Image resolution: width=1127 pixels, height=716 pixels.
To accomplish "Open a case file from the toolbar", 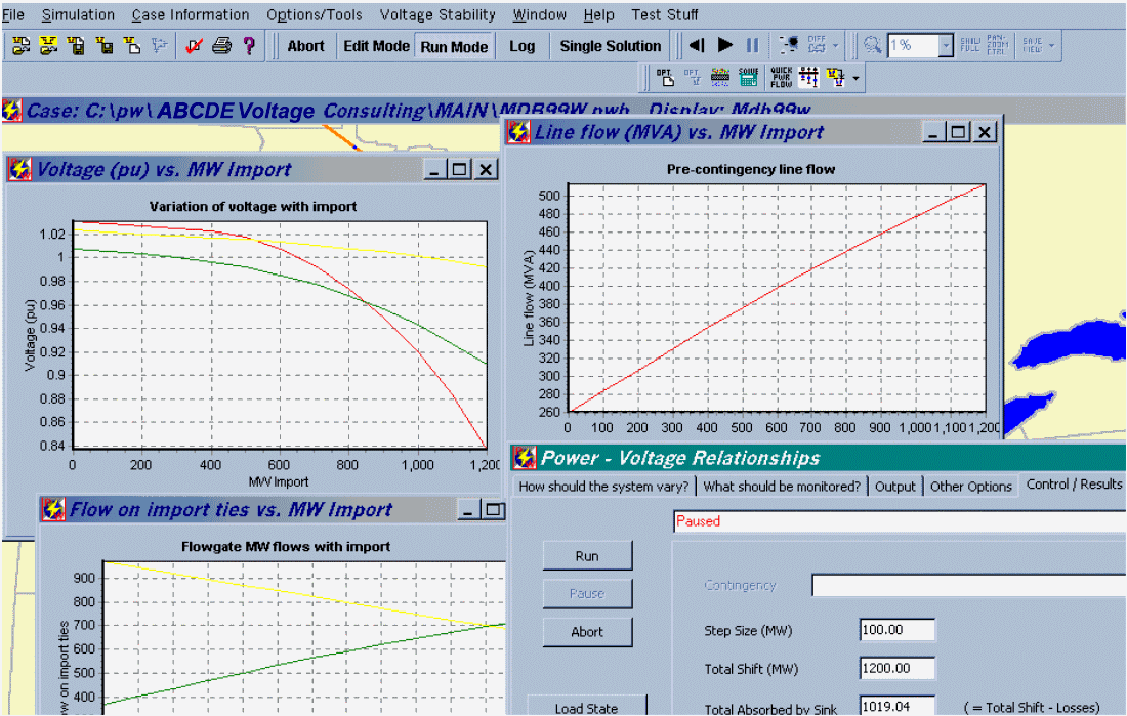I will tap(20, 45).
